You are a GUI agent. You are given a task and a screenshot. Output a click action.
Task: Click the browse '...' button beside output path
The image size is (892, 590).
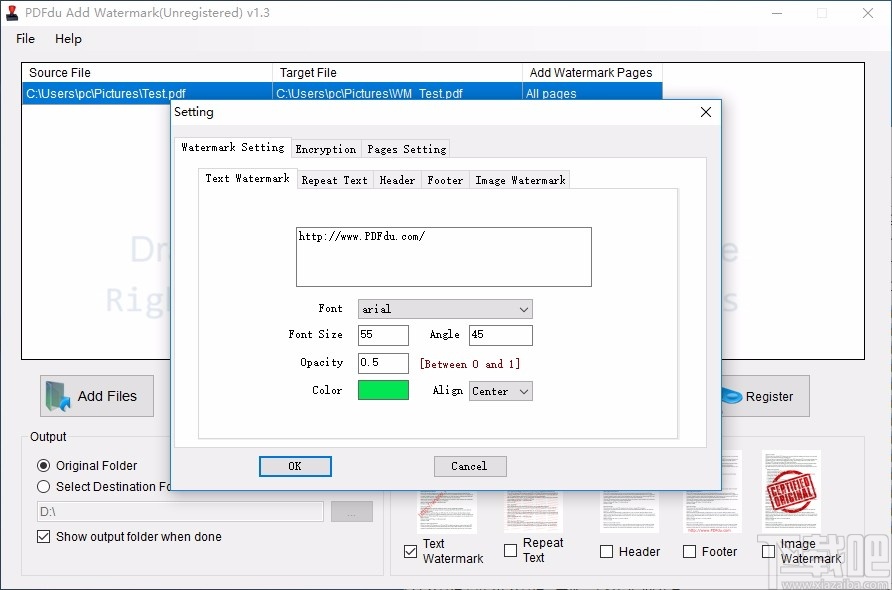click(352, 511)
